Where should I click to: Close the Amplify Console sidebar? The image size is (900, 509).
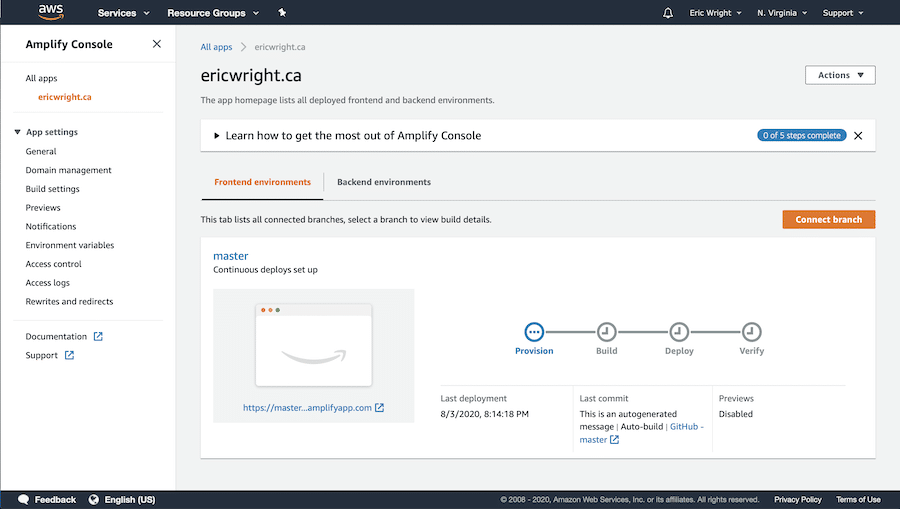coord(156,44)
